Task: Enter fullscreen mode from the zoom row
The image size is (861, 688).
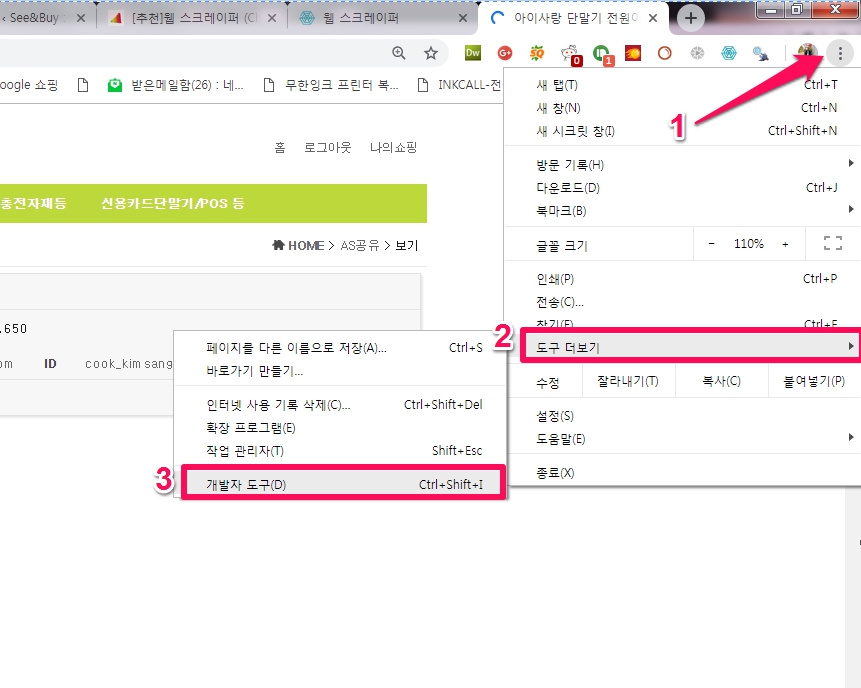Action: pyautogui.click(x=832, y=243)
